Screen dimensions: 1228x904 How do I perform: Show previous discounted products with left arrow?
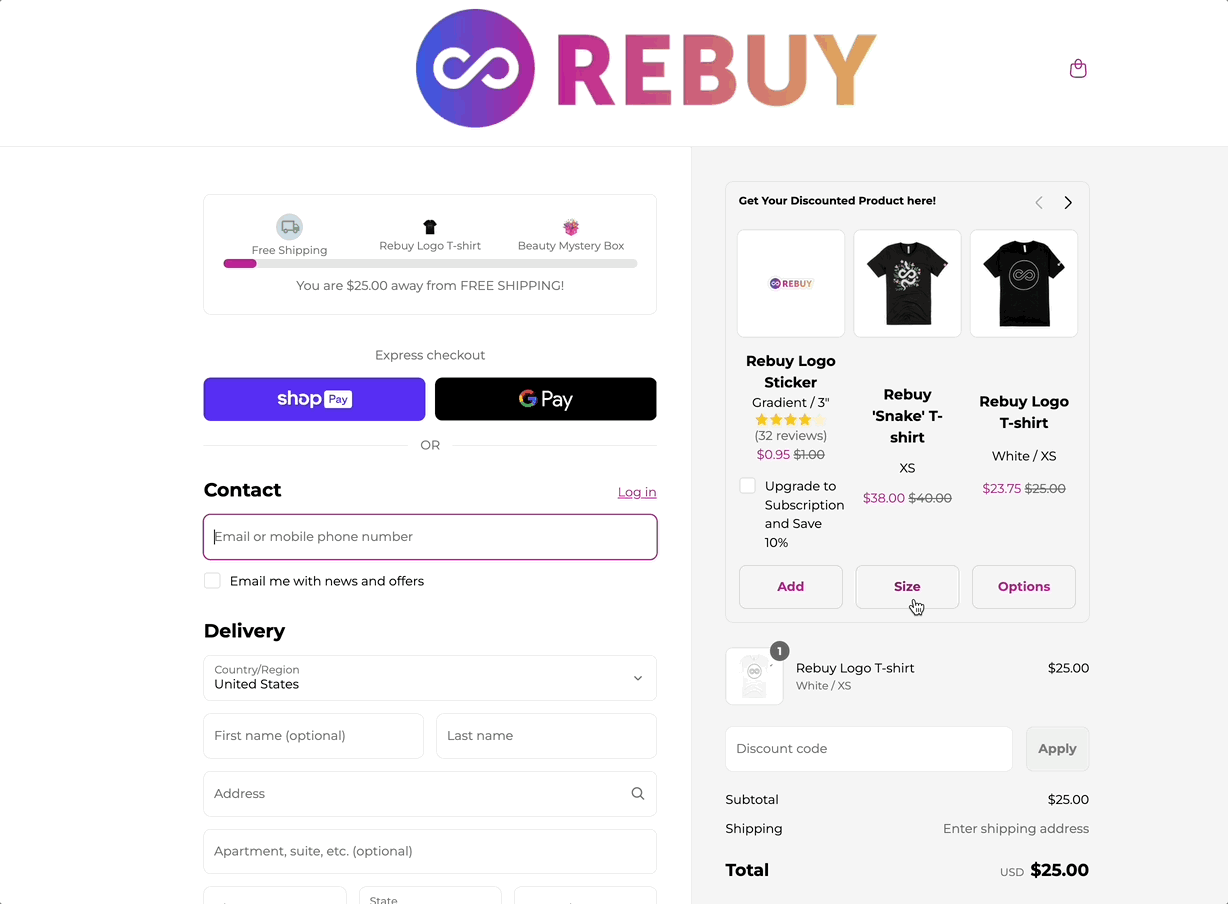tap(1039, 202)
